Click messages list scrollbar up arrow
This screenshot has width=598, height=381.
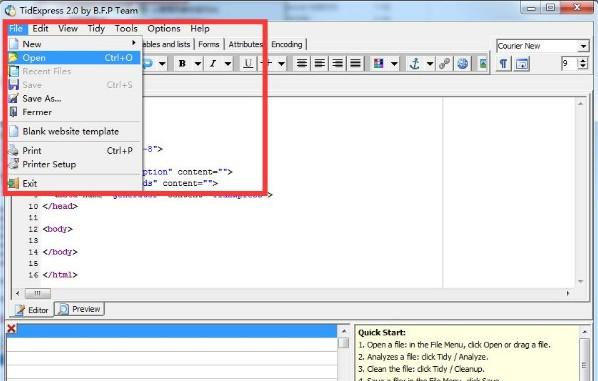344,331
